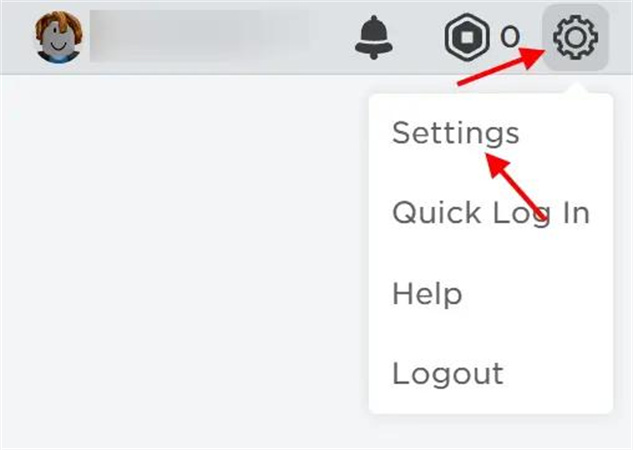The image size is (633, 450).
Task: Click the gear icon in header
Action: point(575,38)
